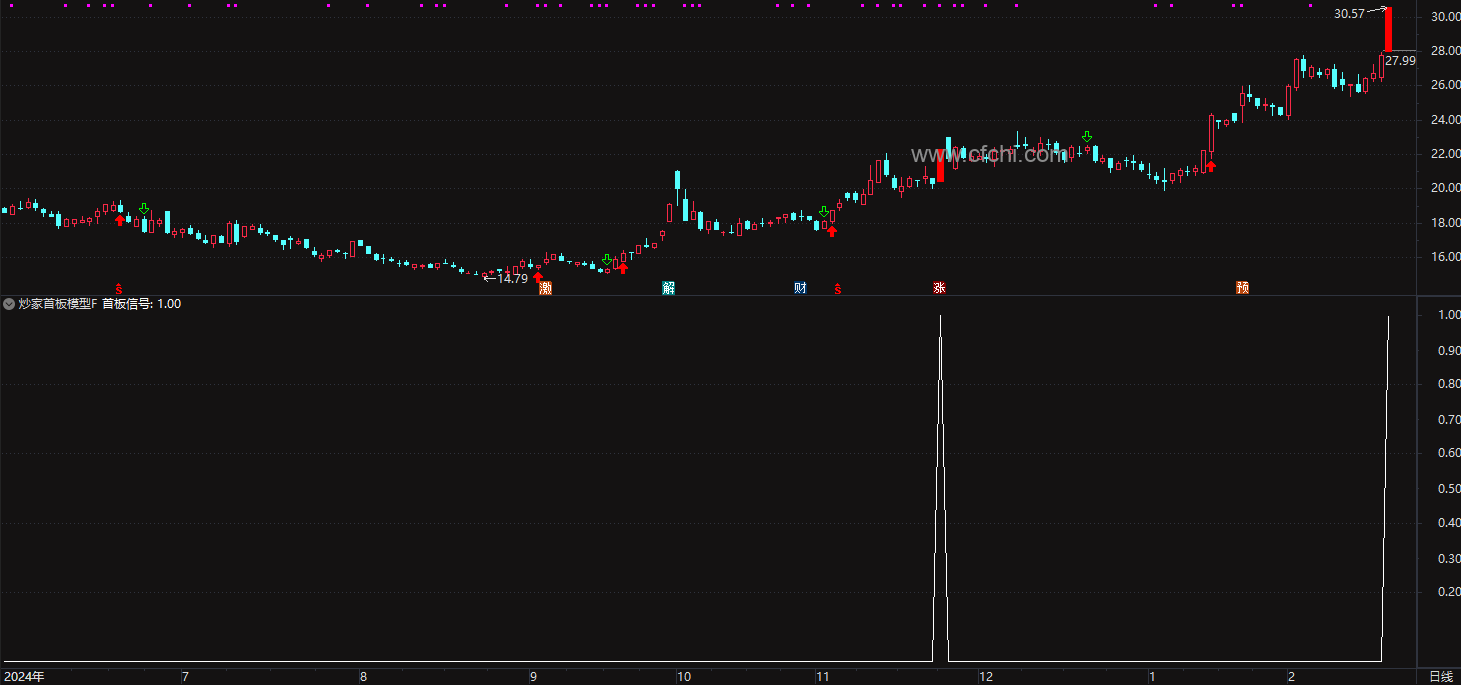Viewport: 1461px width, 685px height.
Task: Click green down arrow in December
Action: (1087, 136)
